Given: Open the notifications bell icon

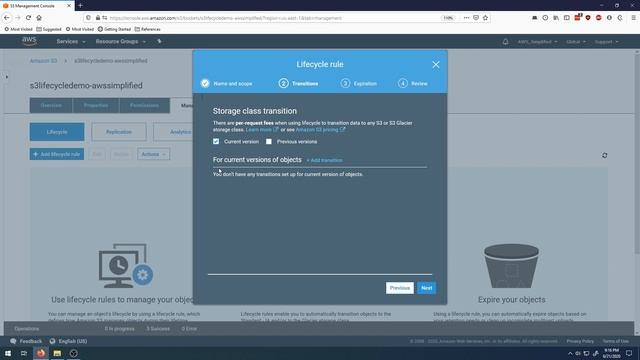Looking at the screenshot, I should [x=505, y=42].
